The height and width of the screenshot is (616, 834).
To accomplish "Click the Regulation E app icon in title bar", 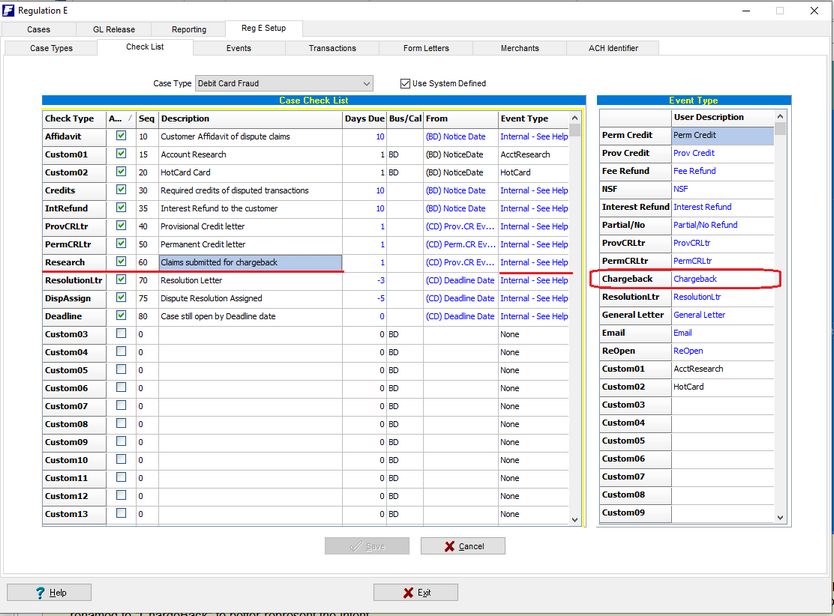I will pos(9,10).
